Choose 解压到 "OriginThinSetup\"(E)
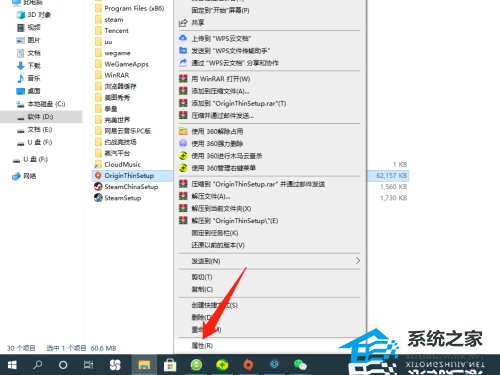The image size is (500, 375). coord(229,221)
